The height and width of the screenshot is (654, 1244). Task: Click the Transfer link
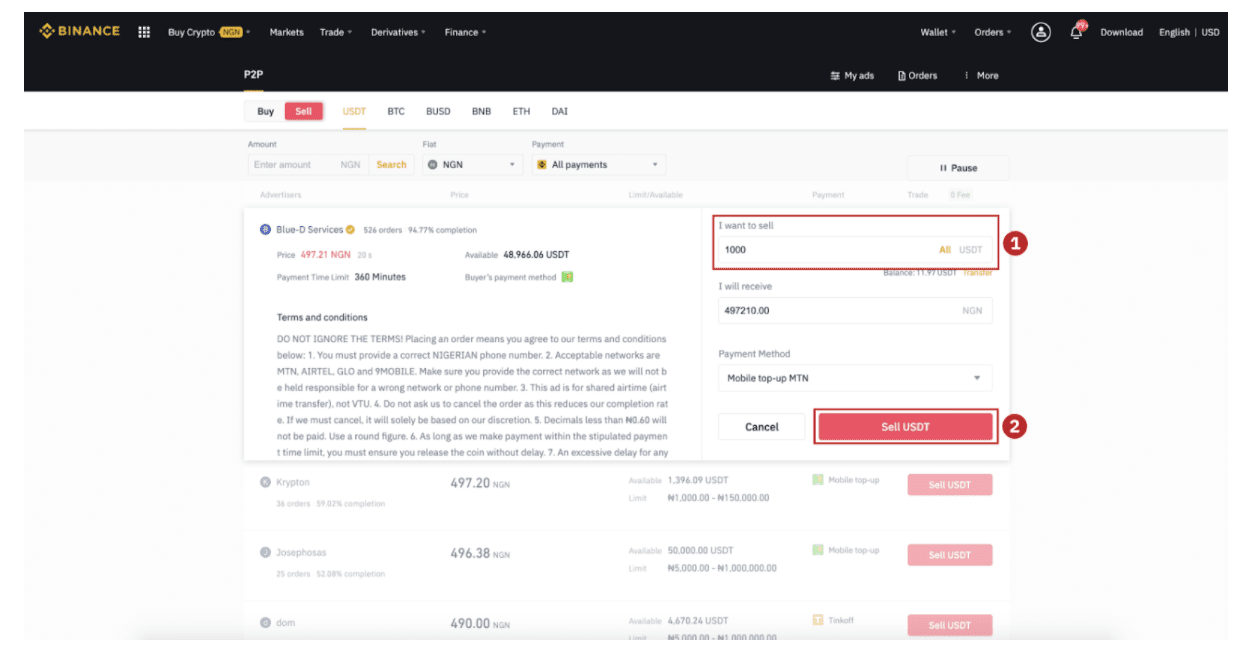[977, 273]
